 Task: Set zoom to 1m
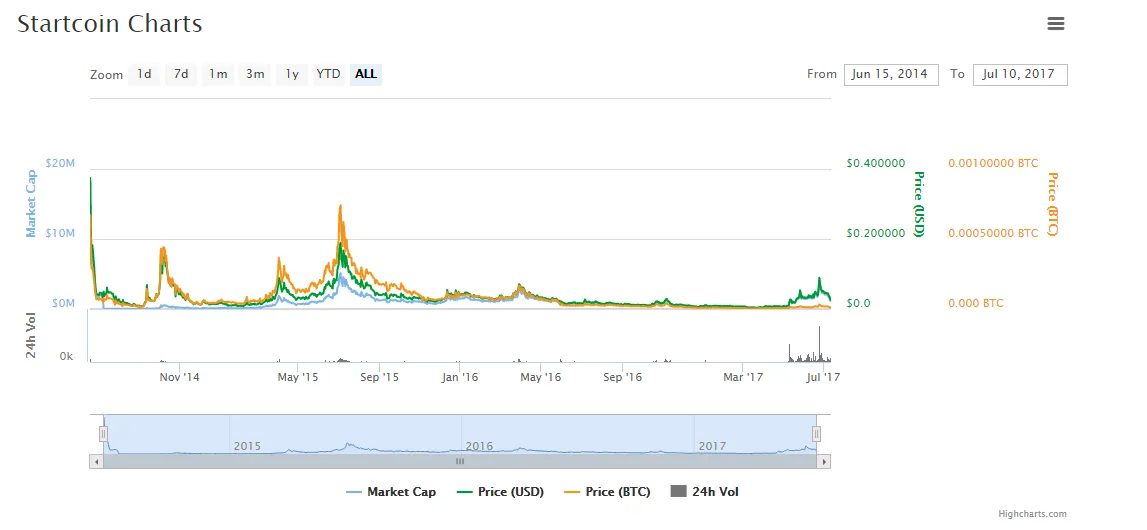click(x=218, y=74)
